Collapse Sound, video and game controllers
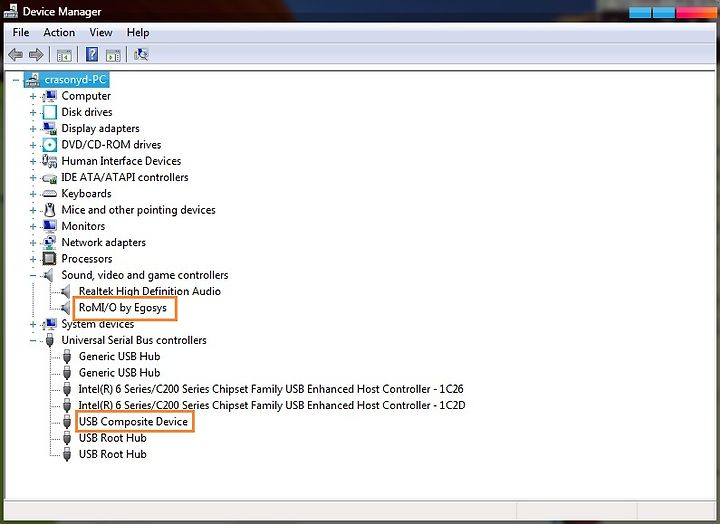The height and width of the screenshot is (524, 720). pos(33,275)
